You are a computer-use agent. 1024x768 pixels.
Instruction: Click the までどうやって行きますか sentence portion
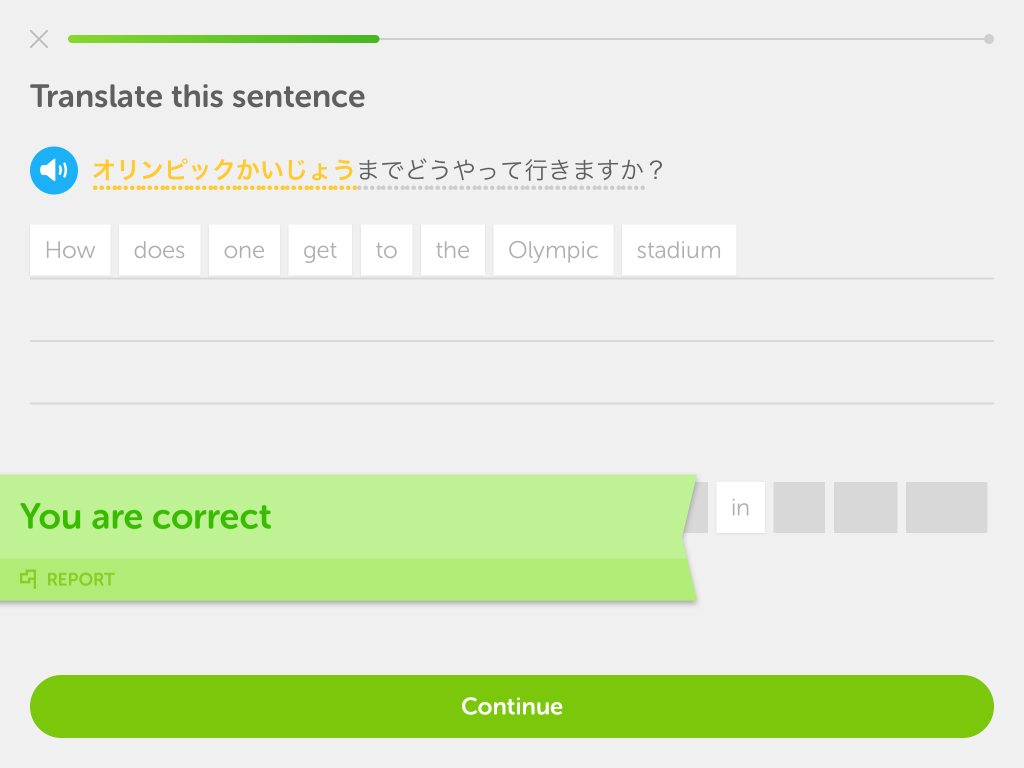tap(500, 170)
